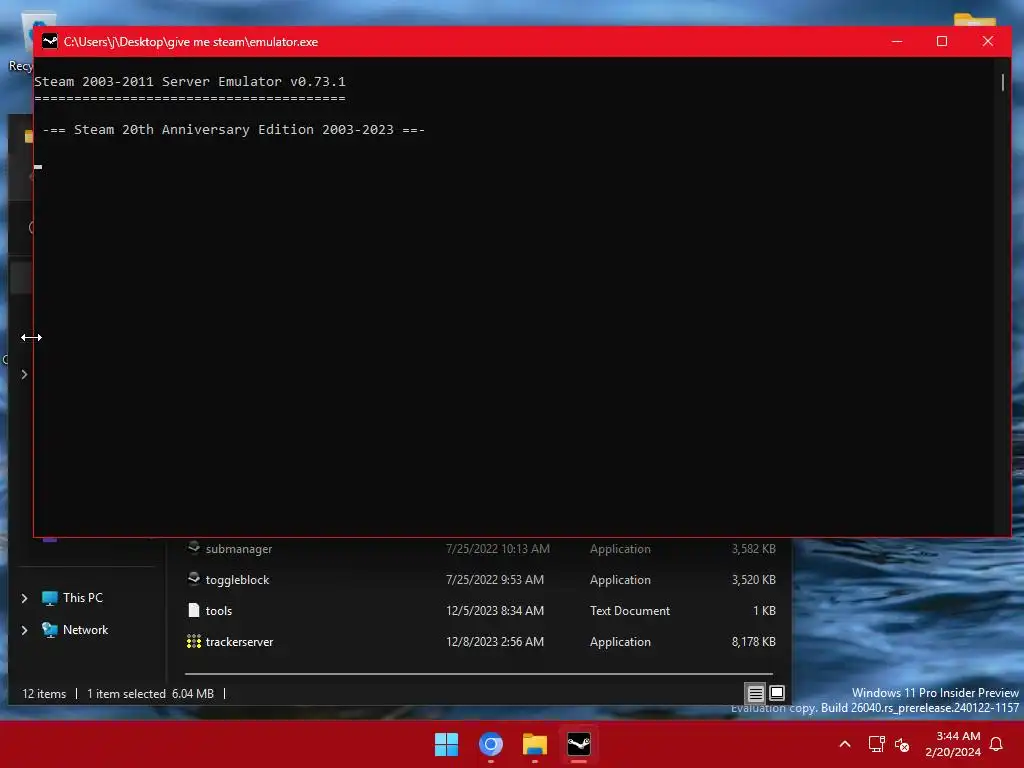The width and height of the screenshot is (1024, 768).
Task: Launch Chrome from the taskbar
Action: pos(490,744)
